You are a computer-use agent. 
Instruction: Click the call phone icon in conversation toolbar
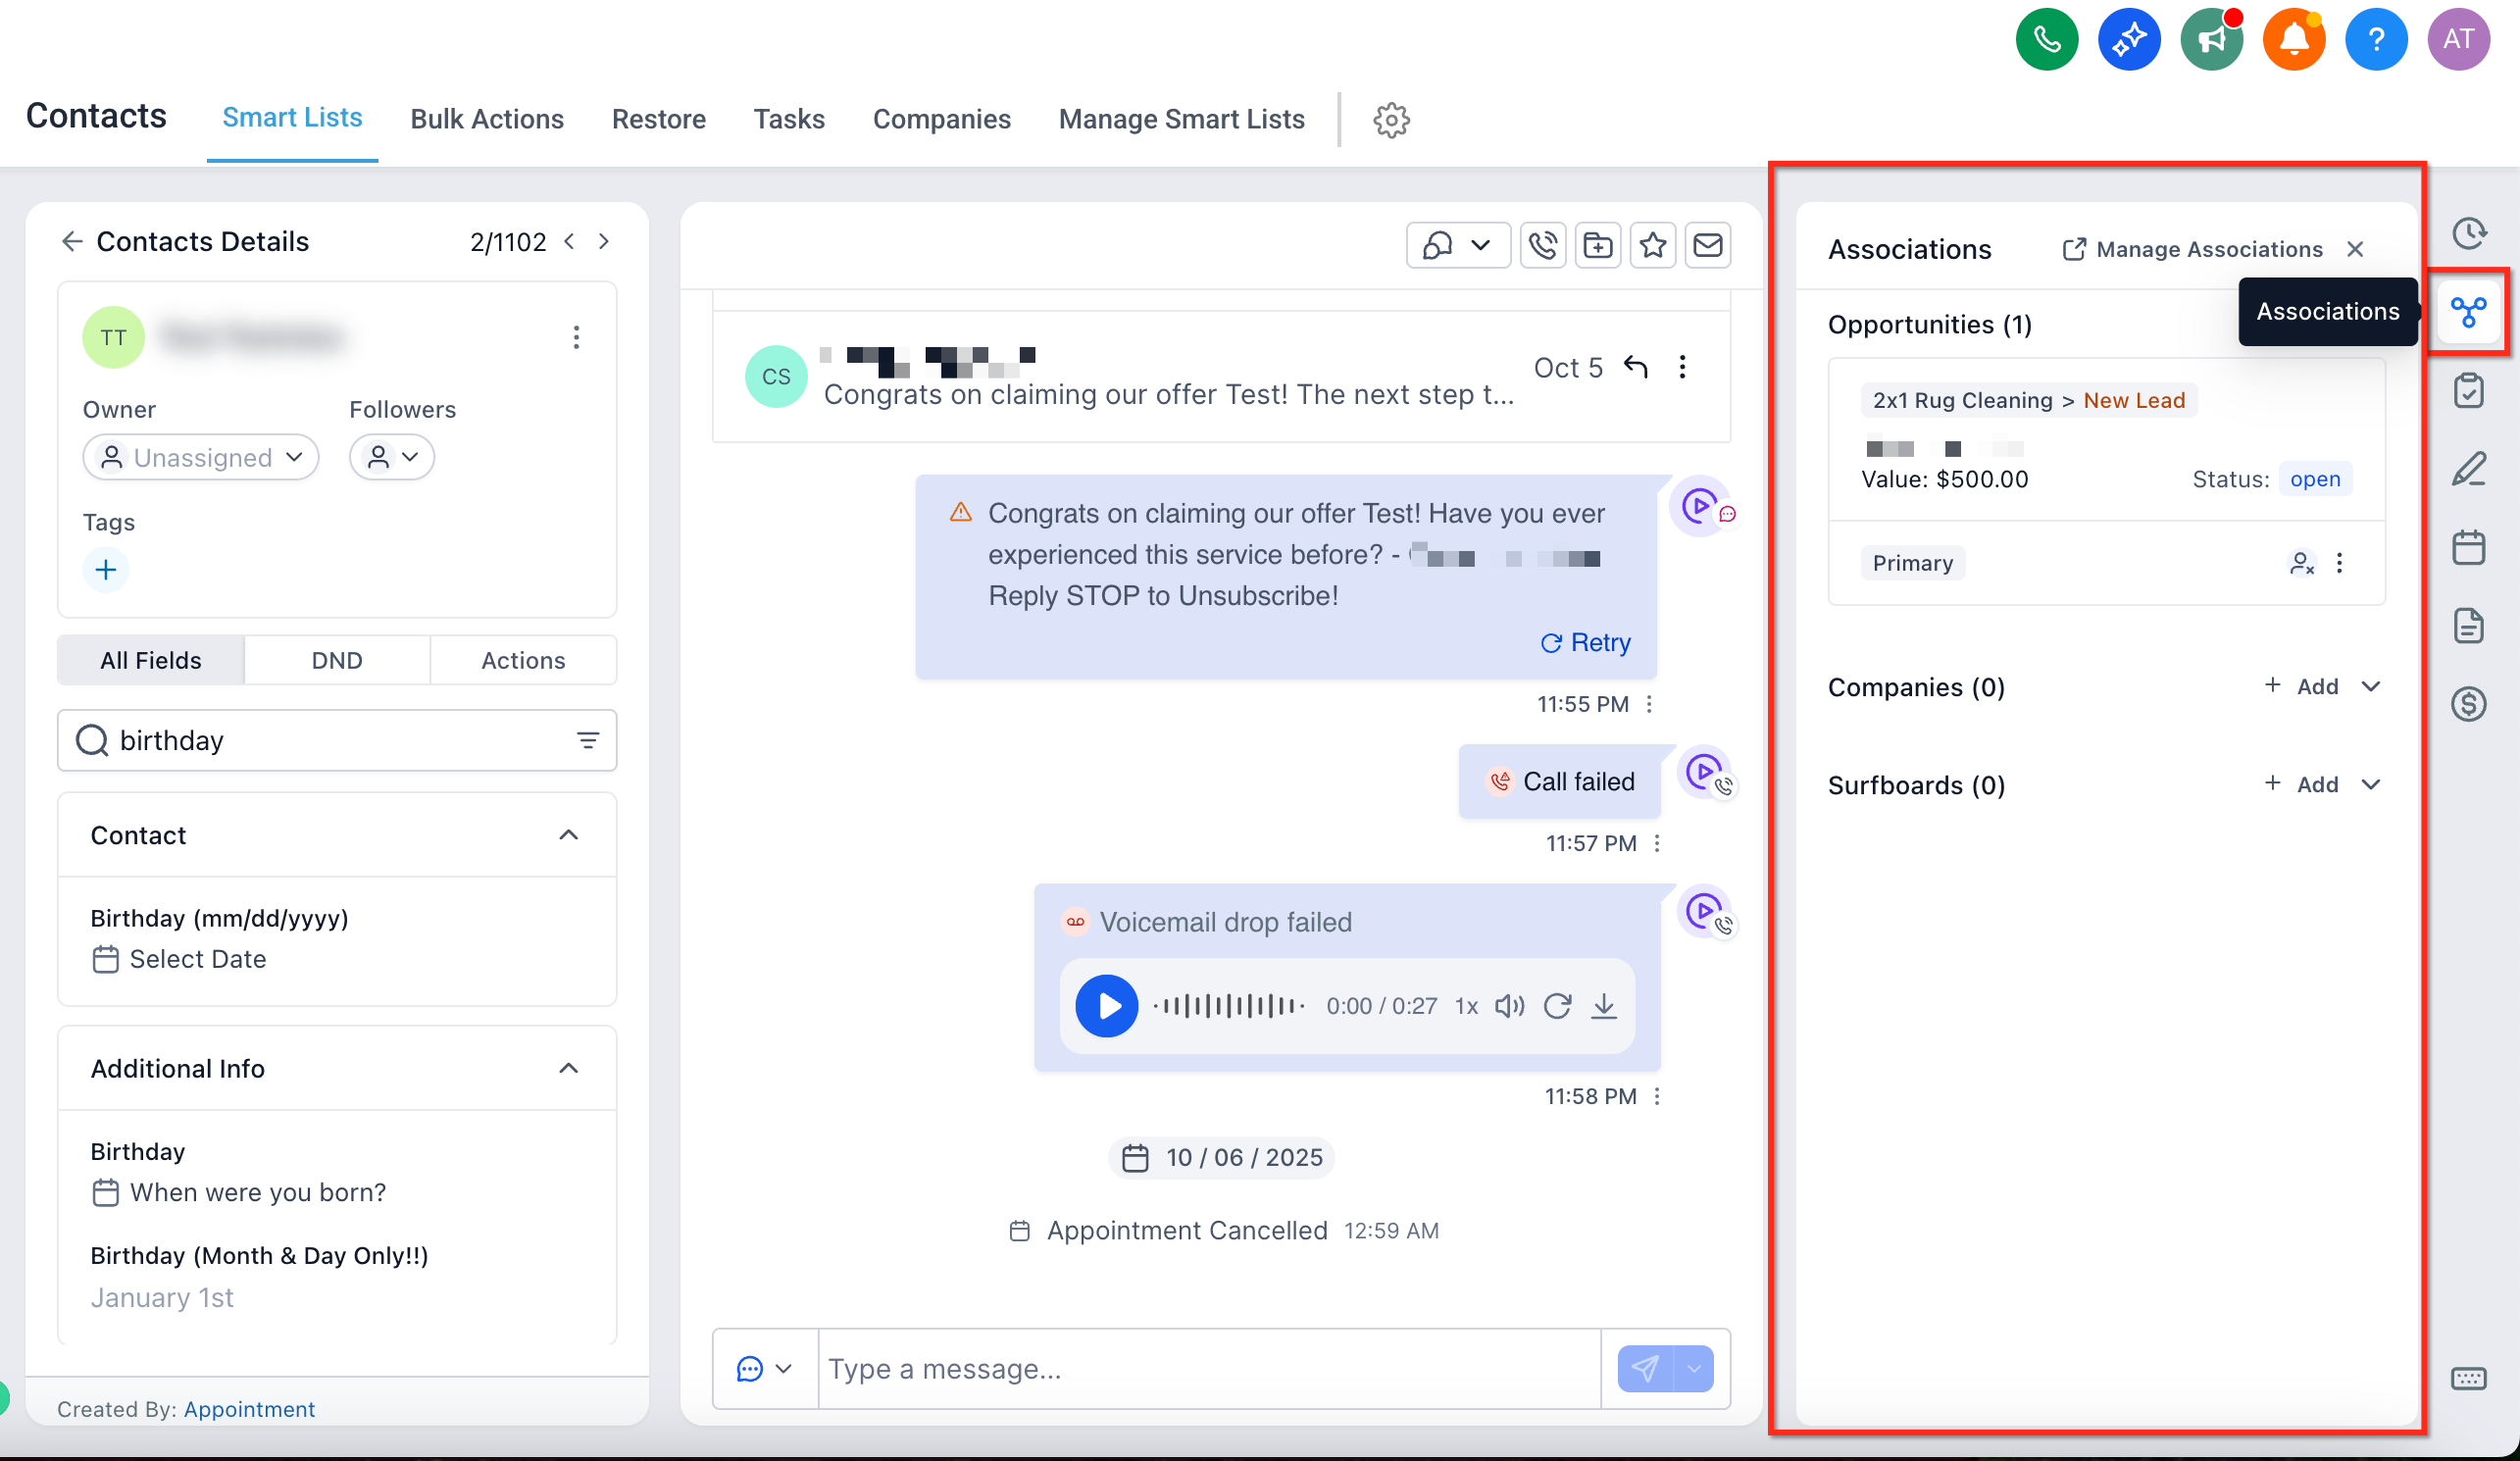[1543, 245]
